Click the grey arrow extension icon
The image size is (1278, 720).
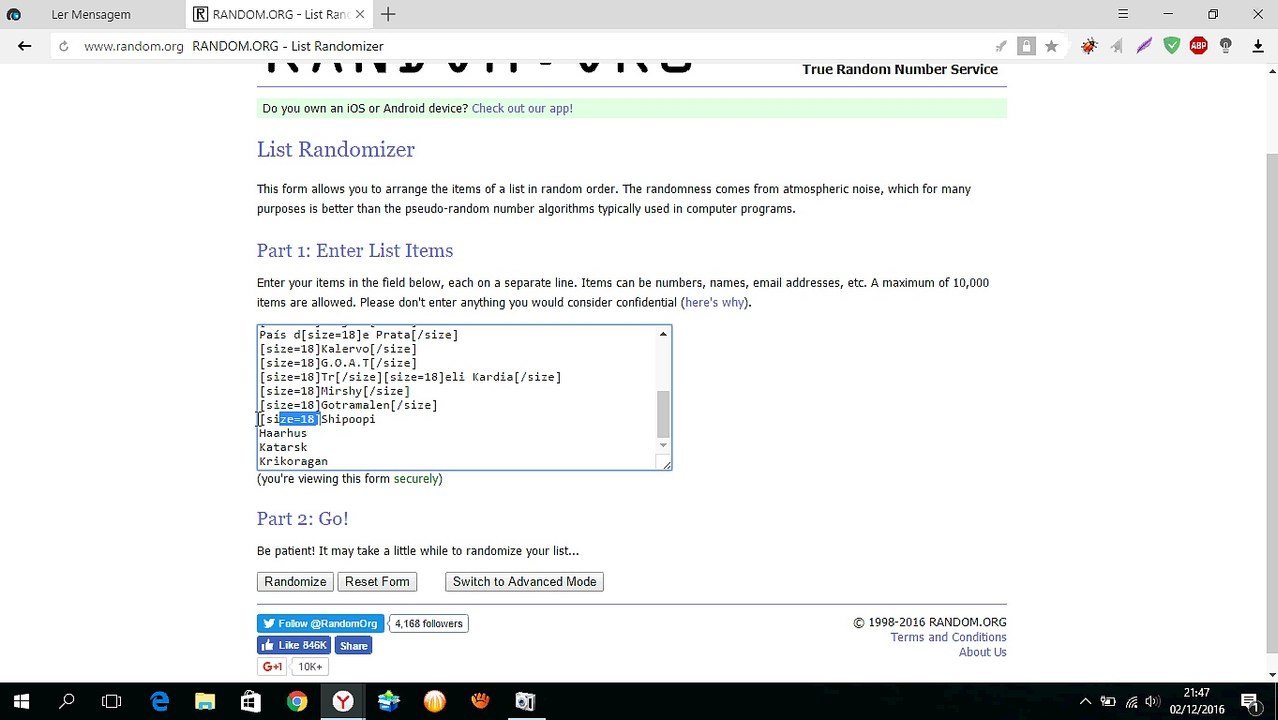pos(1116,46)
